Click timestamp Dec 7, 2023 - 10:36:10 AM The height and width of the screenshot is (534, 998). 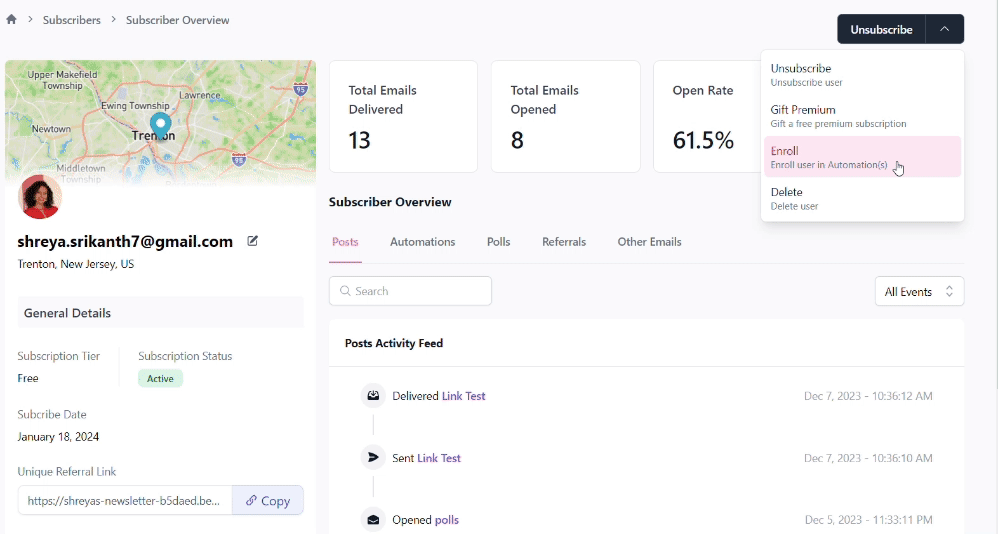868,458
